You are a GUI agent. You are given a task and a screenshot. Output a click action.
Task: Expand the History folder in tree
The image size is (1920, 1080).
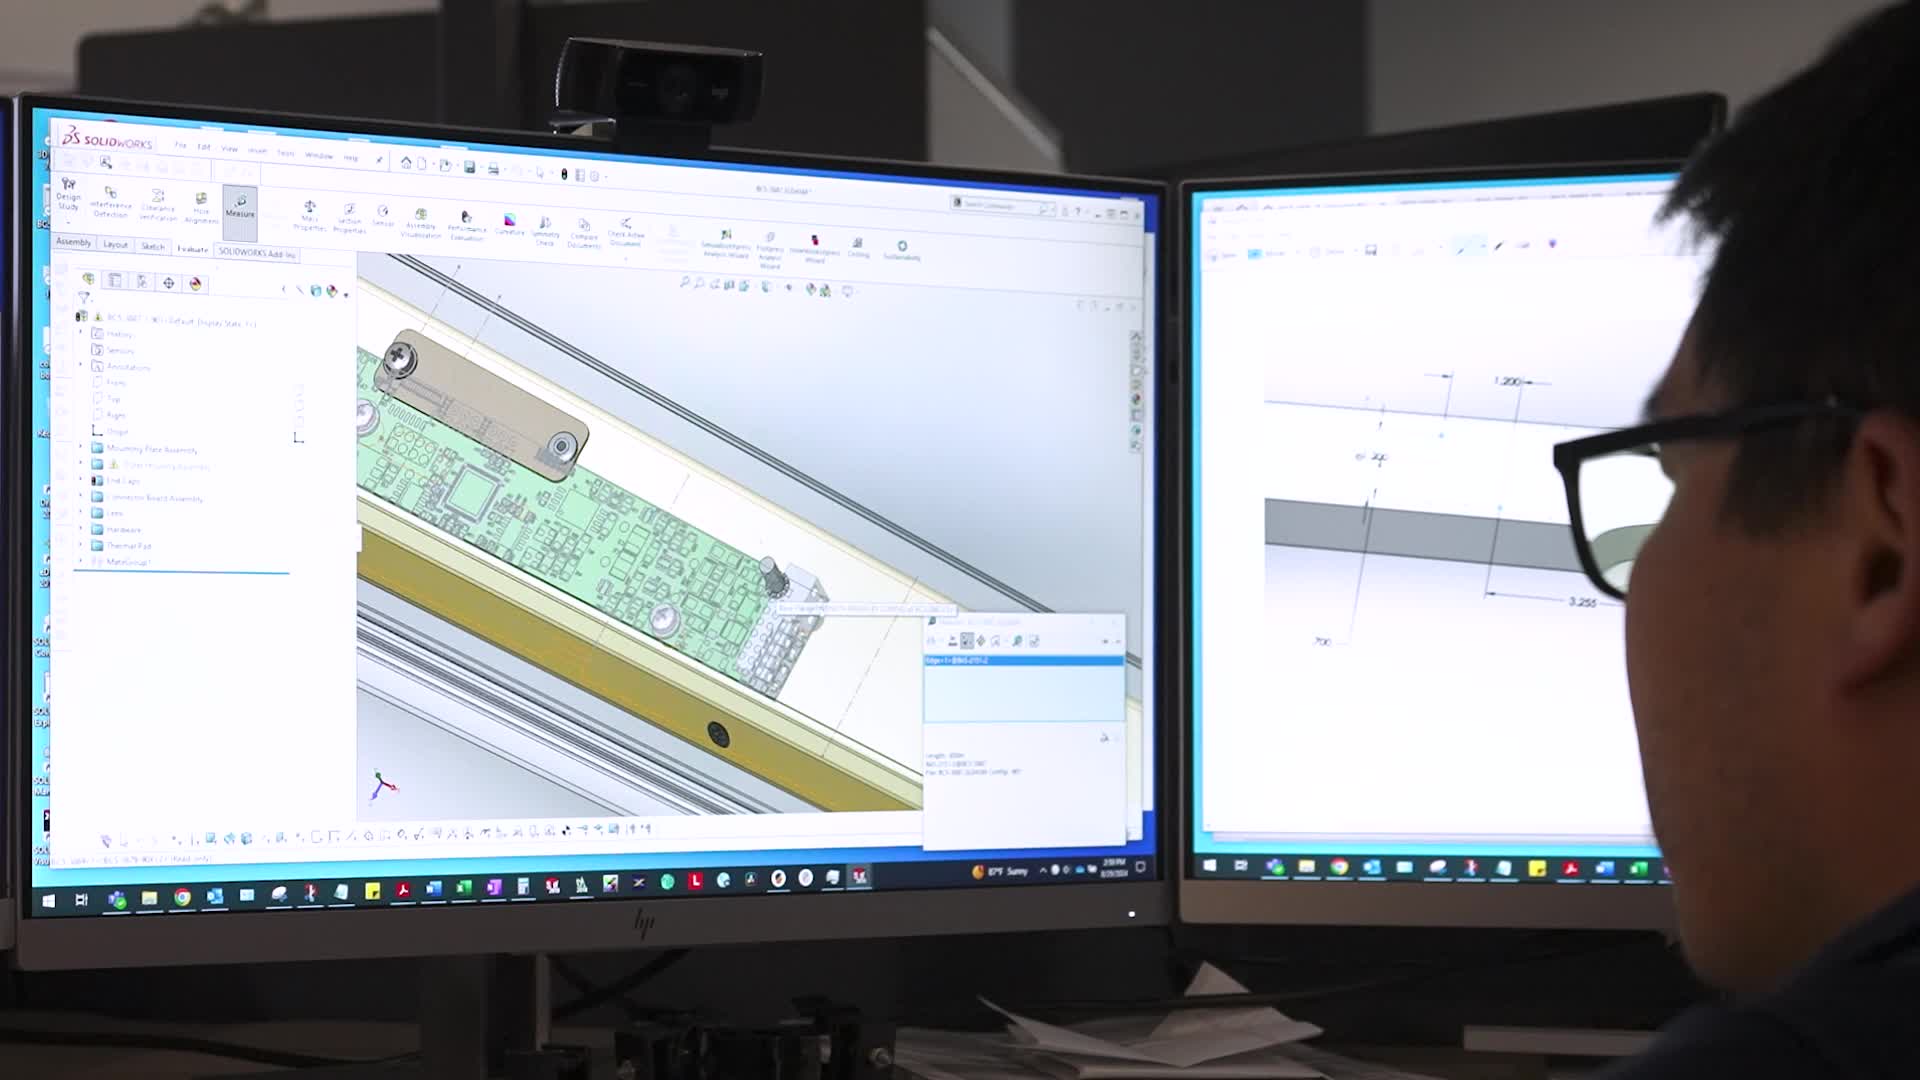(x=81, y=333)
